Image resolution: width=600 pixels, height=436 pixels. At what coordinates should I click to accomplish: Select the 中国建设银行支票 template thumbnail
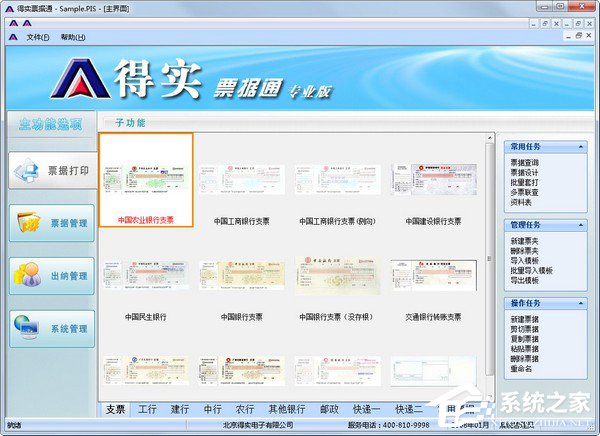pos(434,179)
